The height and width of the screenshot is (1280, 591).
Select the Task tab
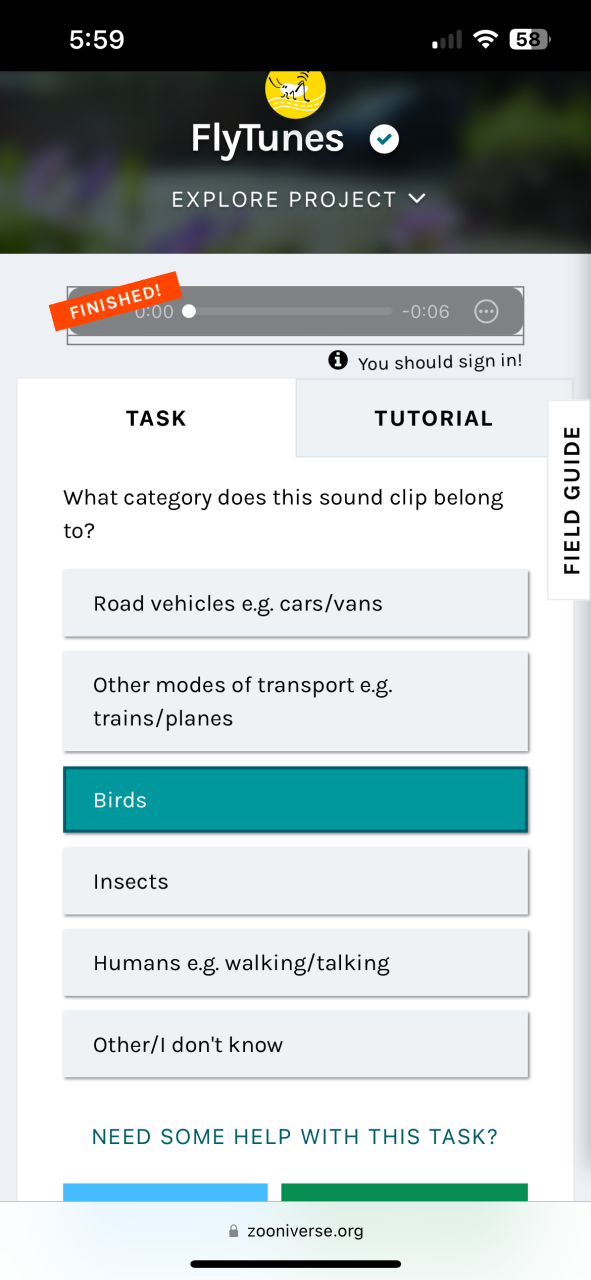tap(156, 418)
